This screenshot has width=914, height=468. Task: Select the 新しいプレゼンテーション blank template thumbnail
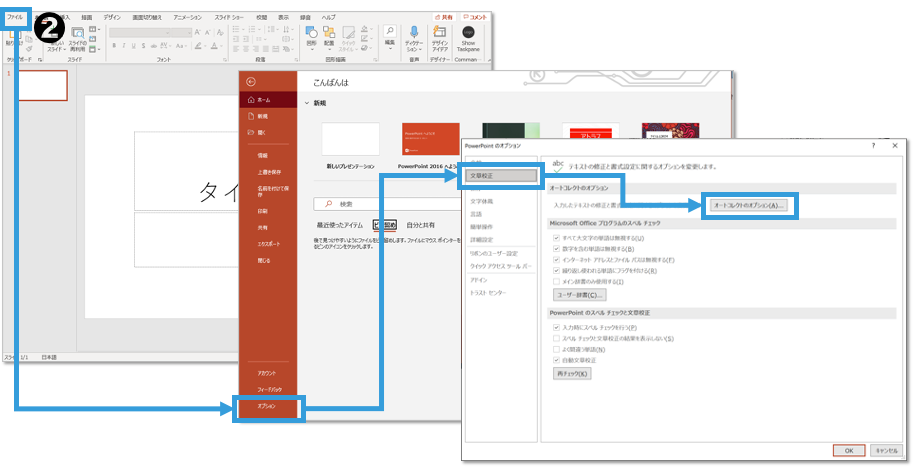point(351,140)
